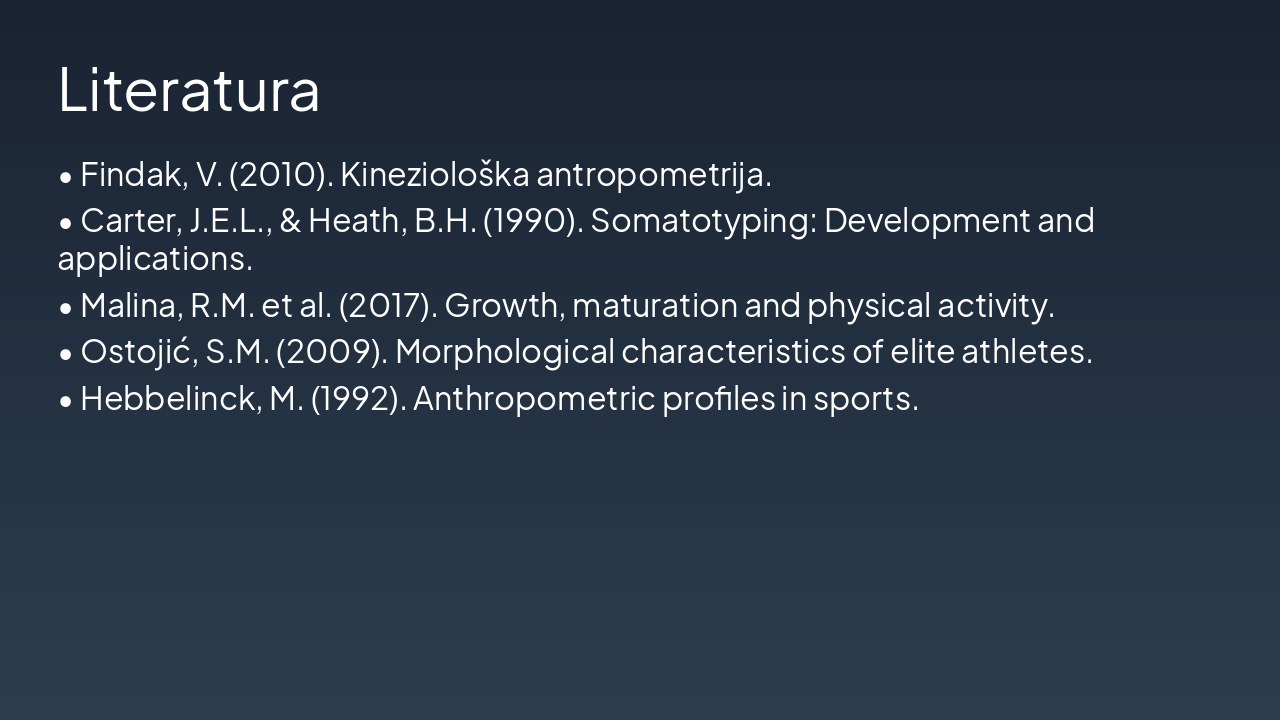Click the year (1990) in Carter reference
The image size is (1280, 720).
[x=532, y=220]
